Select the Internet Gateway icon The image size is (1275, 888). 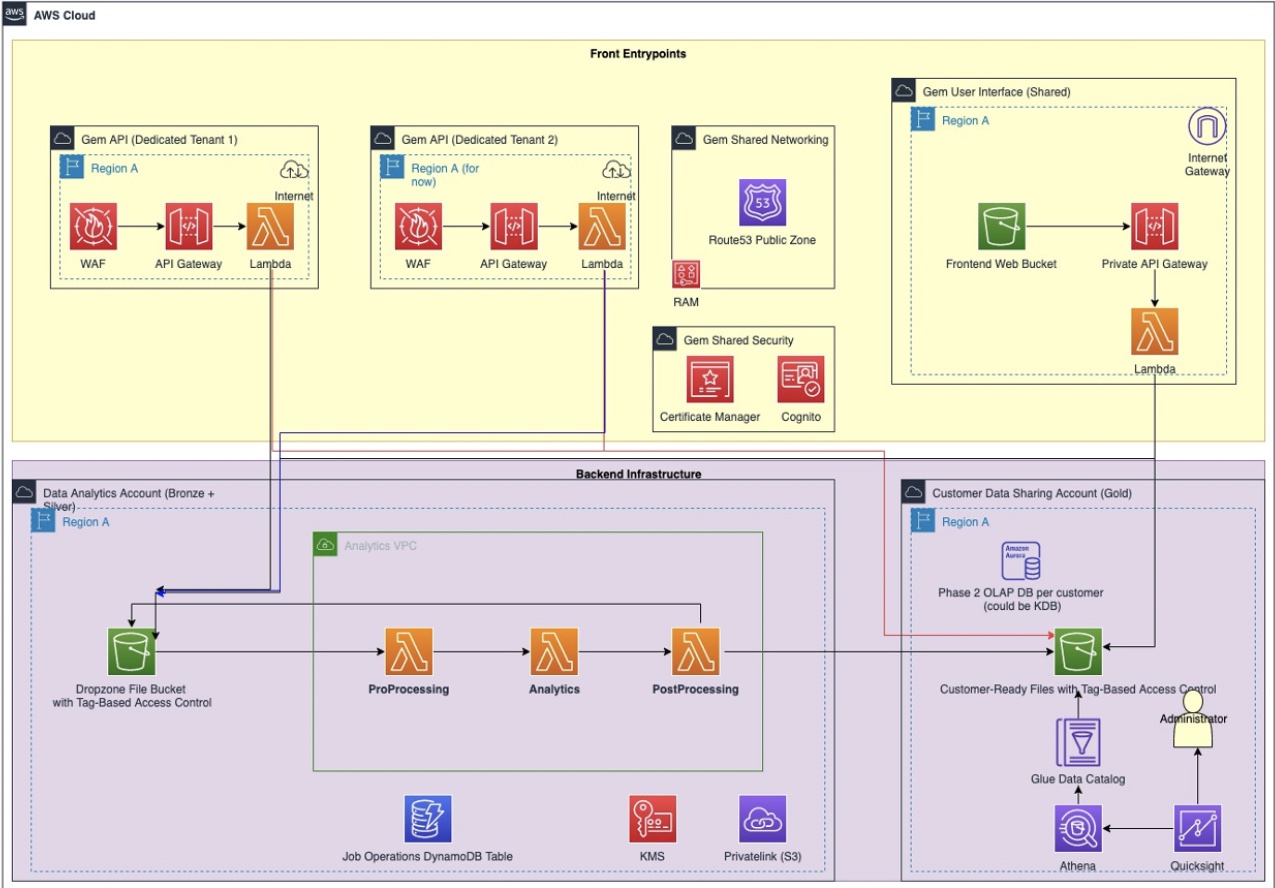tap(1207, 127)
